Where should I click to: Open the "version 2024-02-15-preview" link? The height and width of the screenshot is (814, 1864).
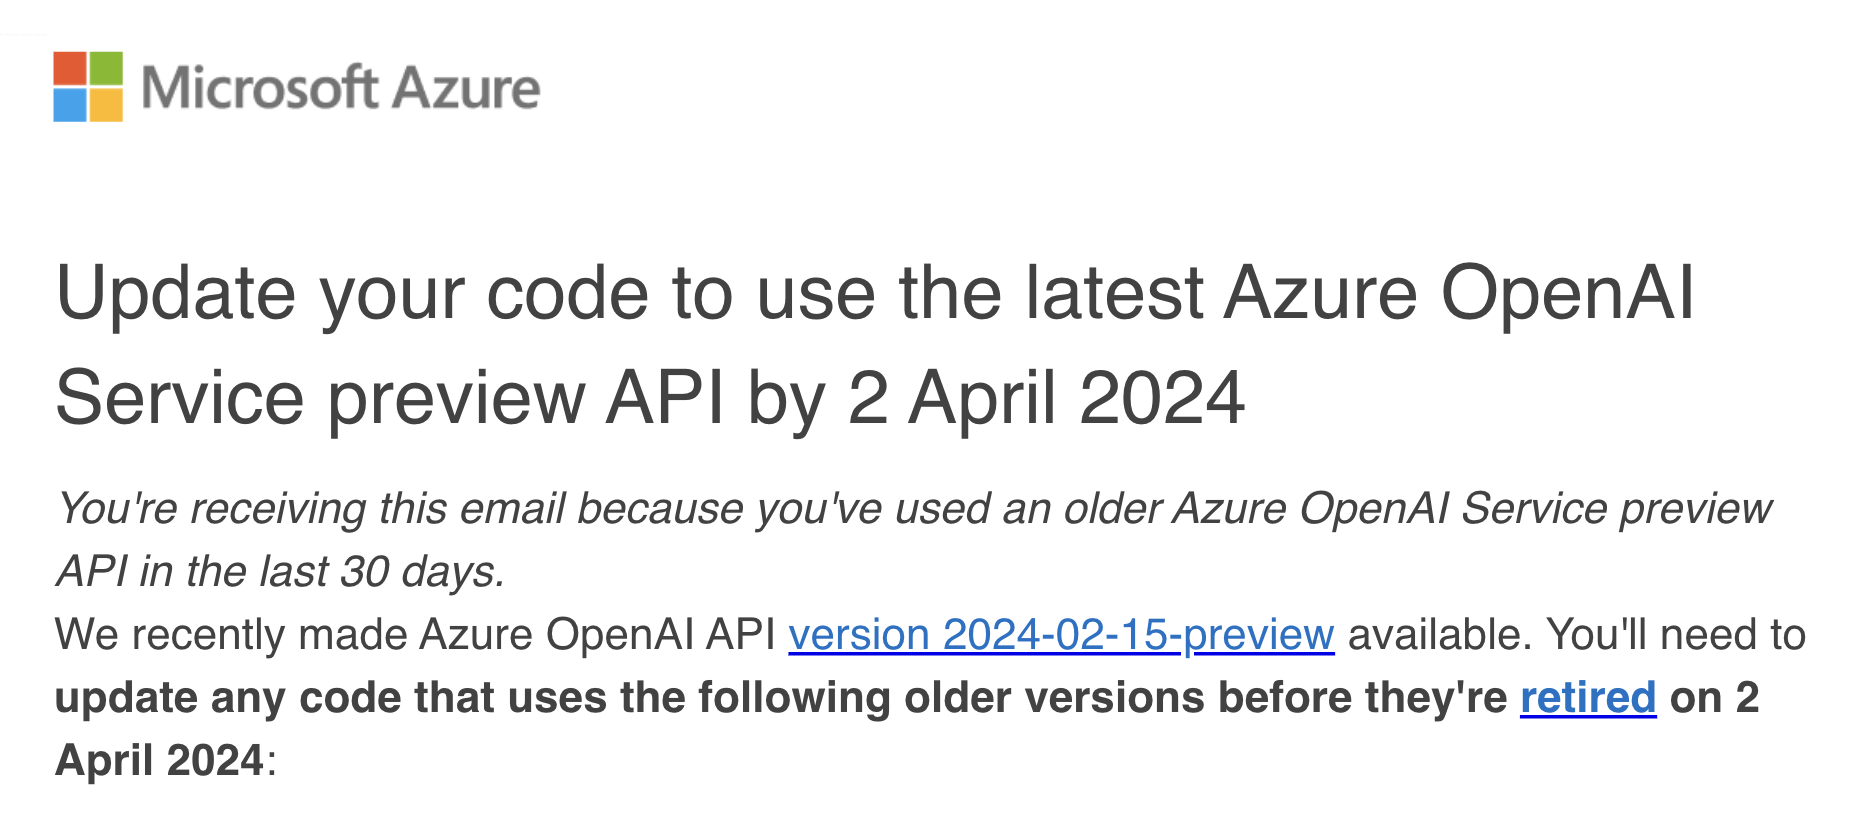(1061, 635)
